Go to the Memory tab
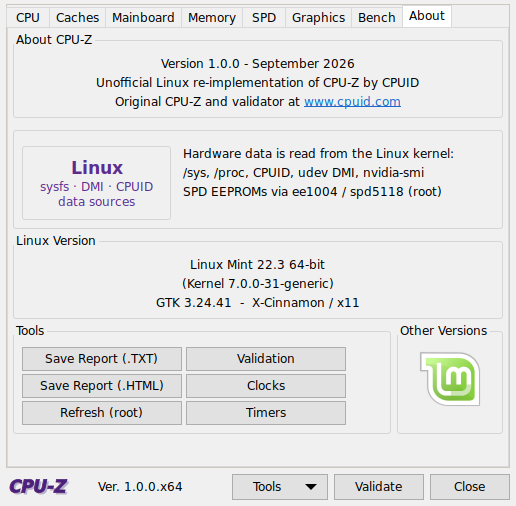The height and width of the screenshot is (506, 516). 212,17
